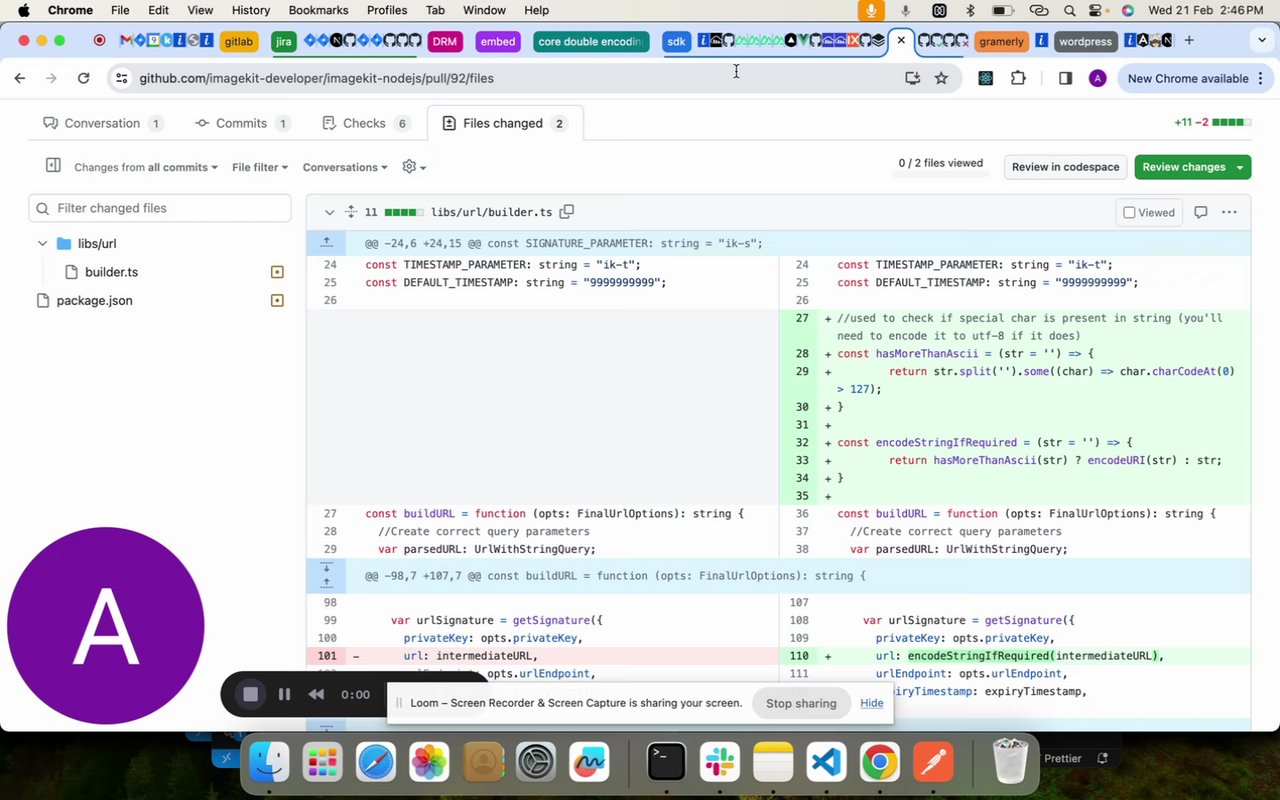Hide the Loom sharing notification
The image size is (1280, 800).
pyautogui.click(x=872, y=703)
